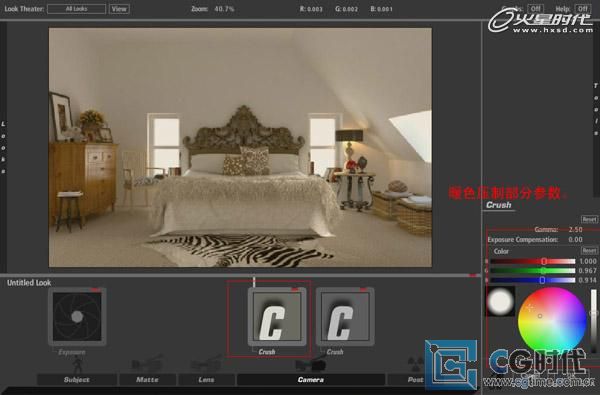Click the camcorder icon above Camera

(x=310, y=364)
